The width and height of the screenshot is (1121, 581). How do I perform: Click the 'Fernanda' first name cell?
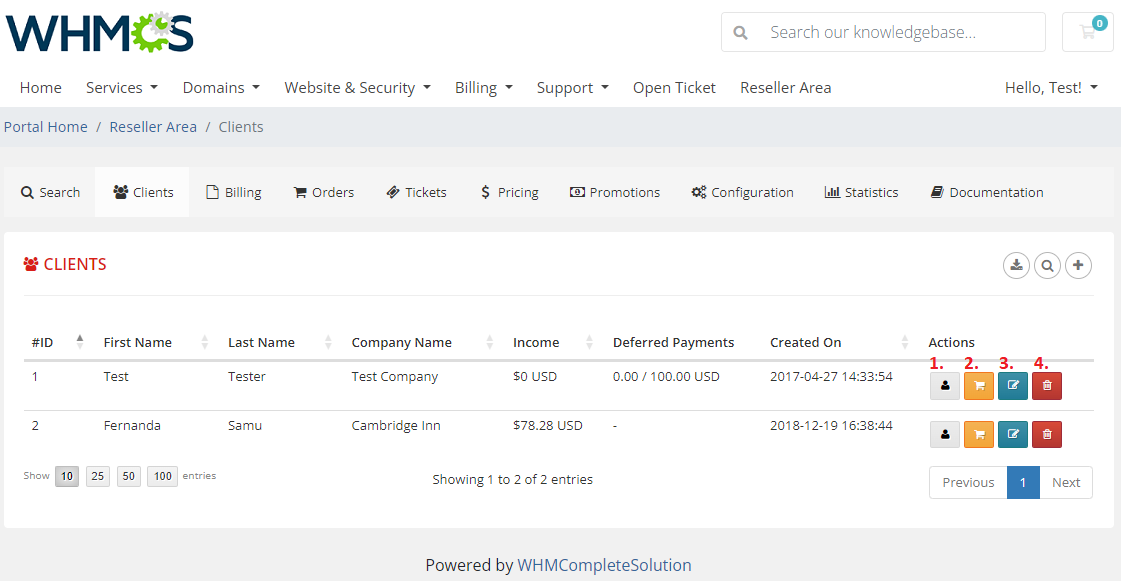[132, 426]
